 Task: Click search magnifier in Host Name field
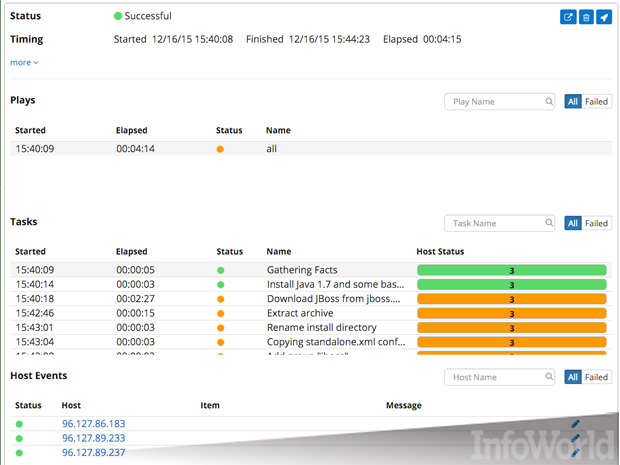[x=549, y=377]
